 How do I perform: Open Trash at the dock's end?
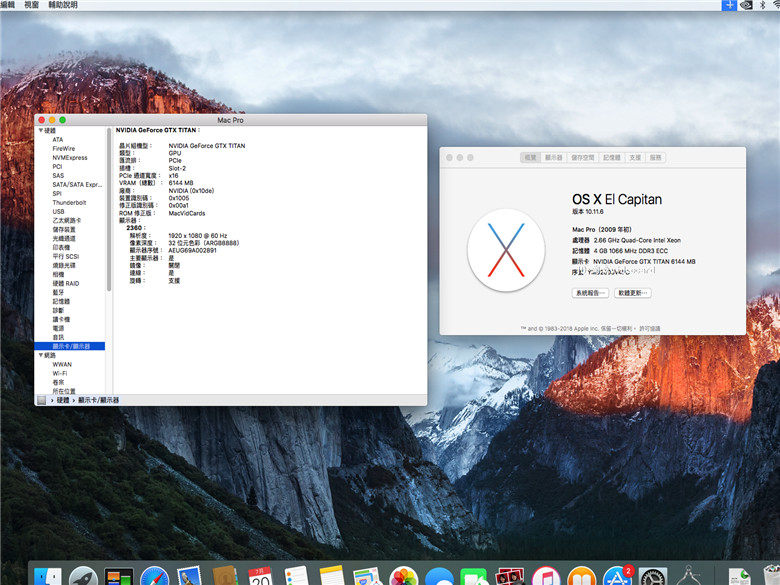[x=771, y=577]
